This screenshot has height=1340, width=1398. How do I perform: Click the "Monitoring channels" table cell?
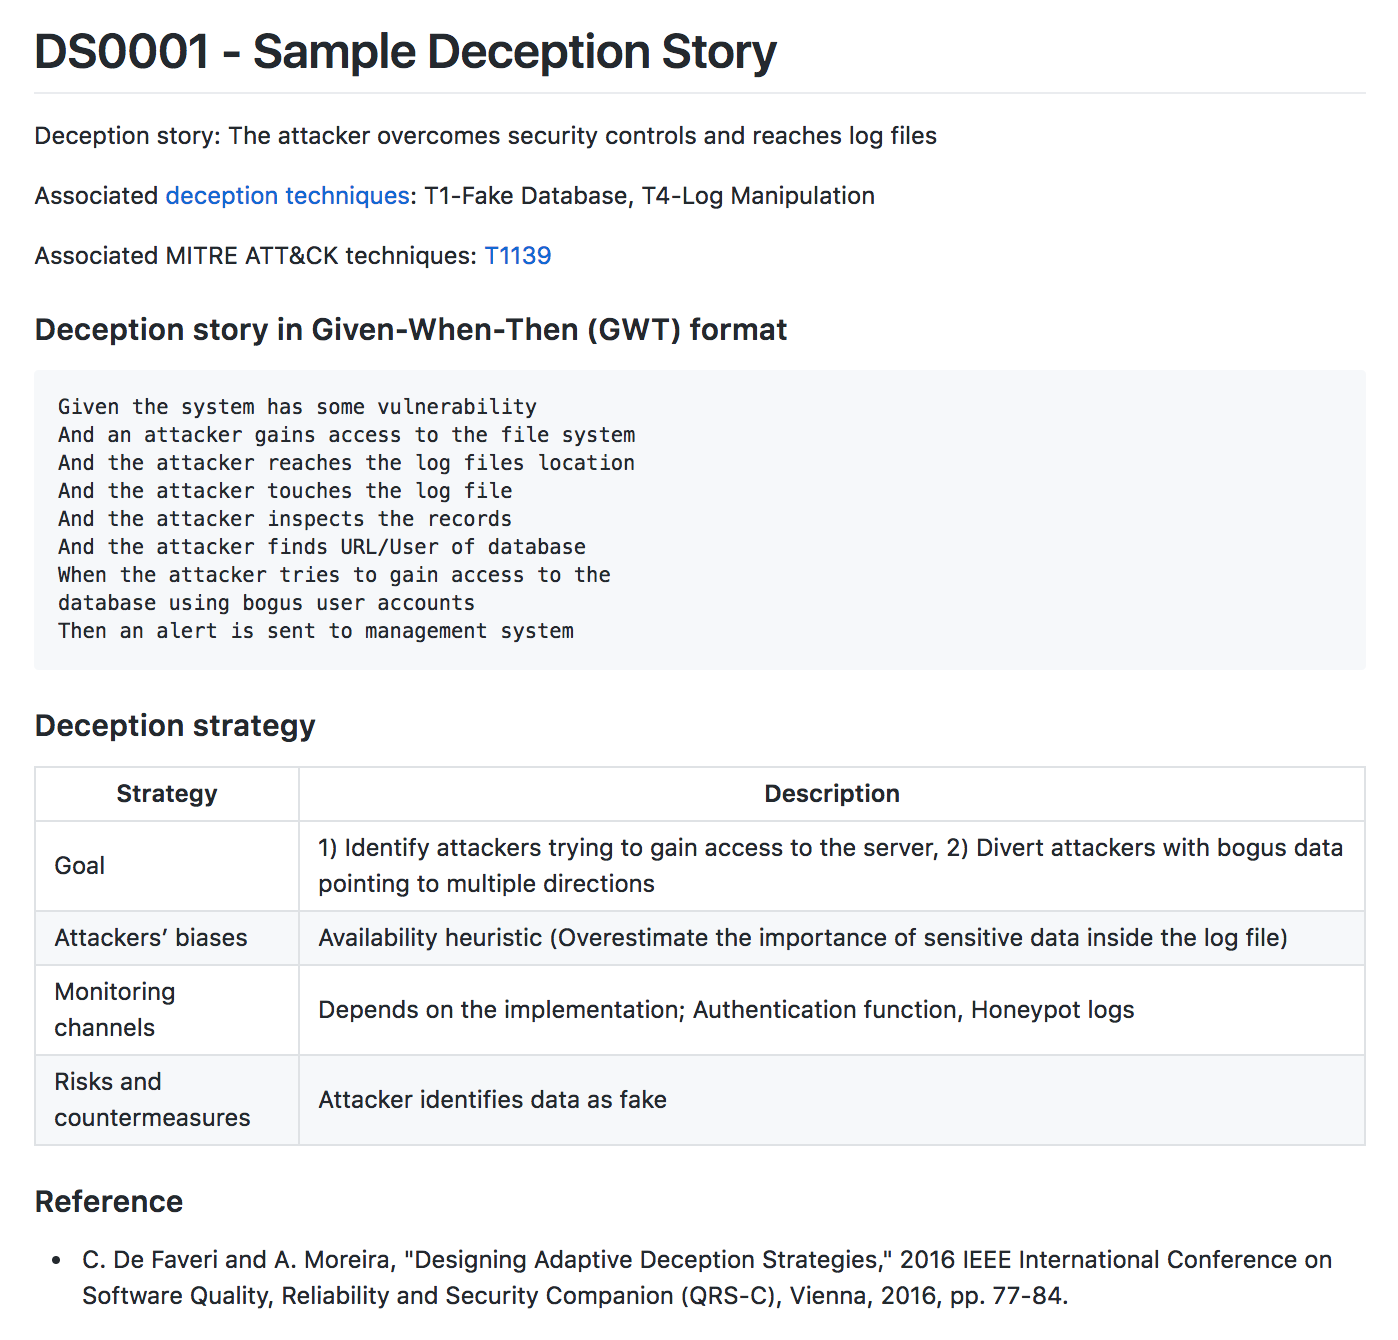167,1010
